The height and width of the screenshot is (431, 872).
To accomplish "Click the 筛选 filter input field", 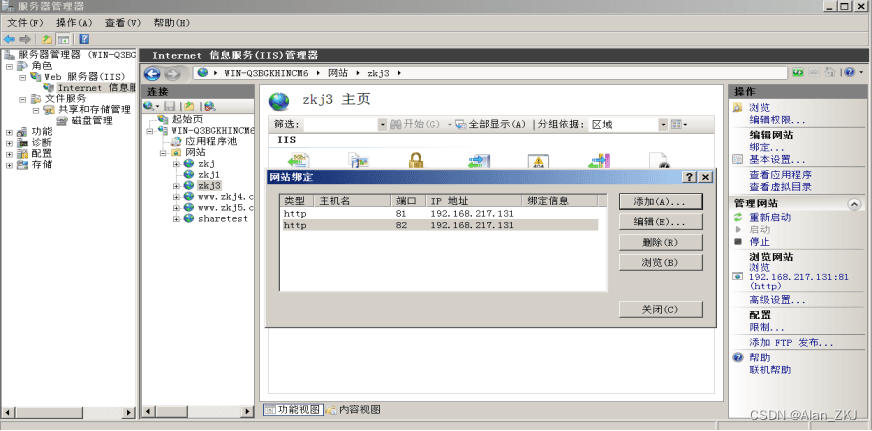I will [x=340, y=125].
